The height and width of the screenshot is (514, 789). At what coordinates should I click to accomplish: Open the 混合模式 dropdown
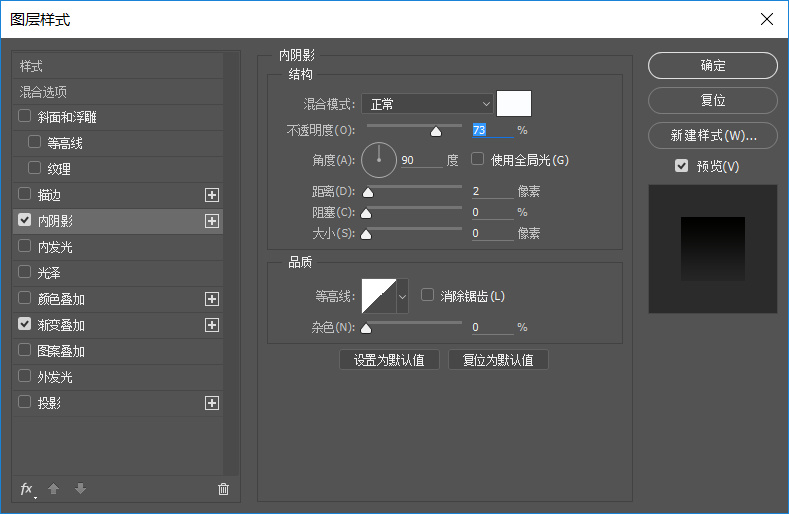pos(427,104)
